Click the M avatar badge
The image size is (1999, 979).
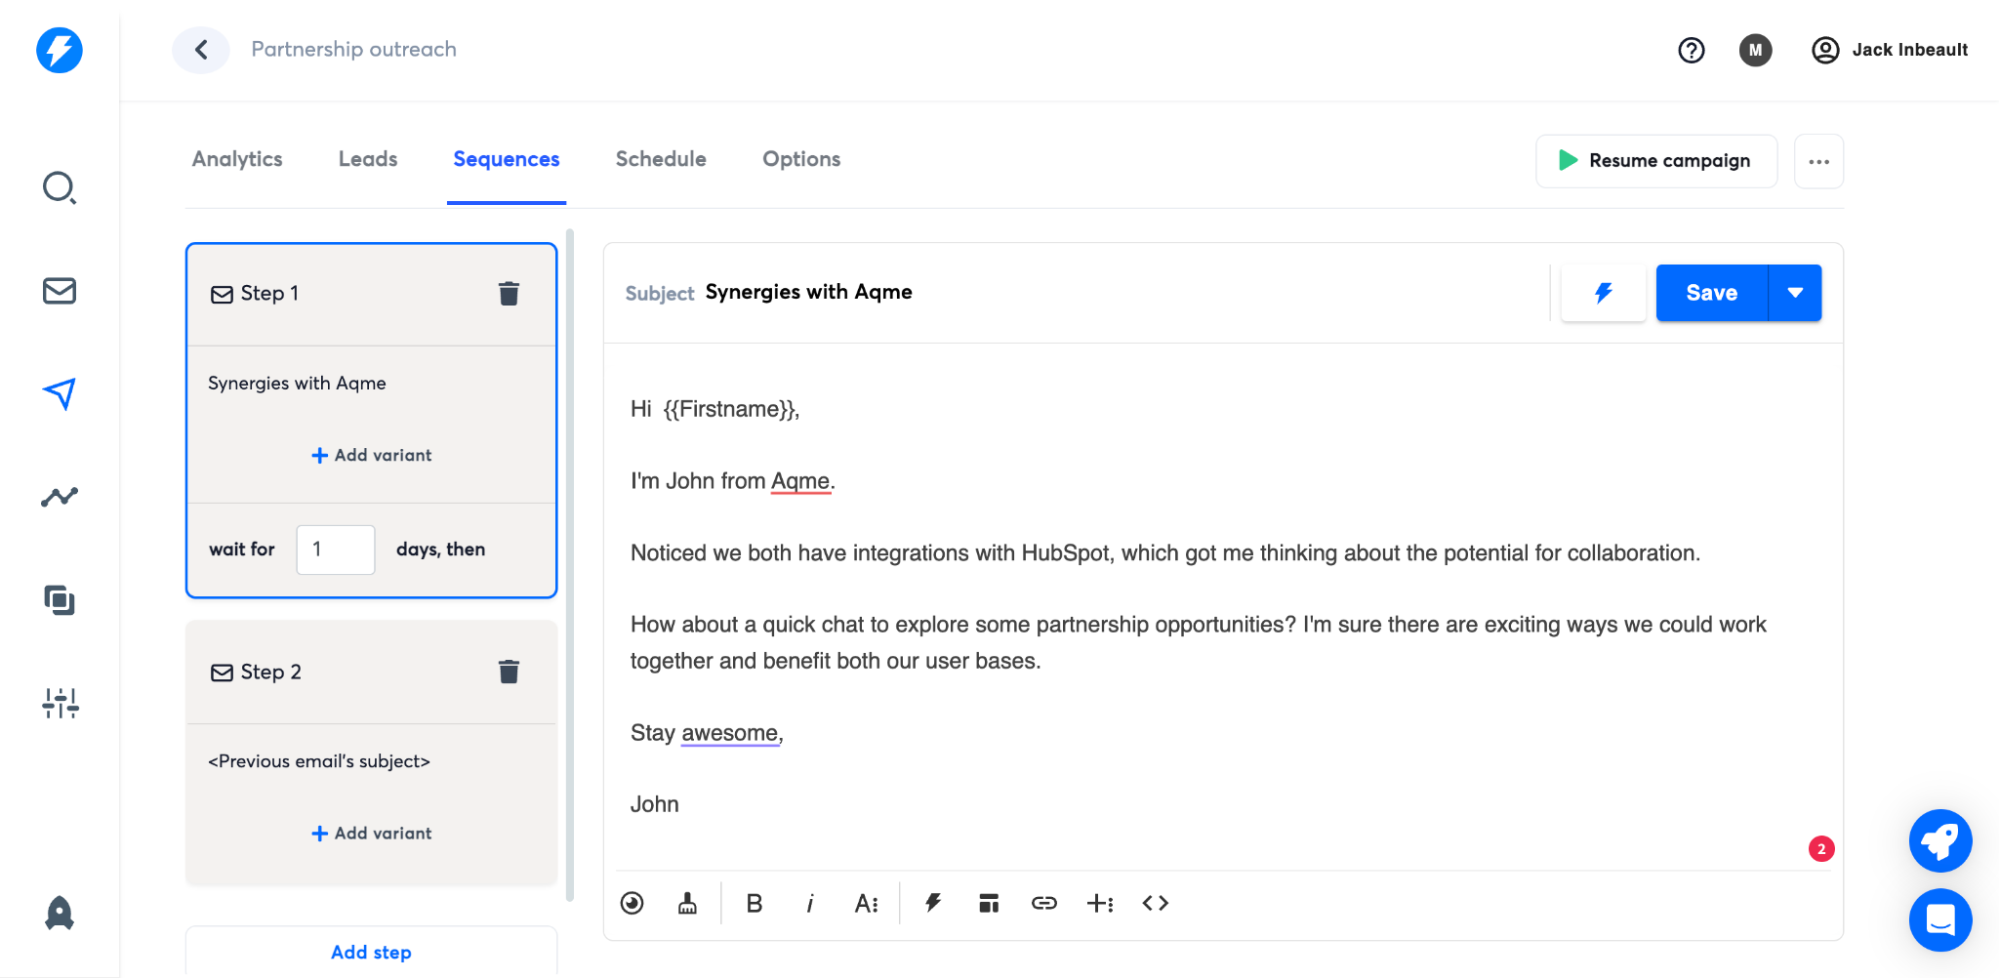click(x=1755, y=50)
